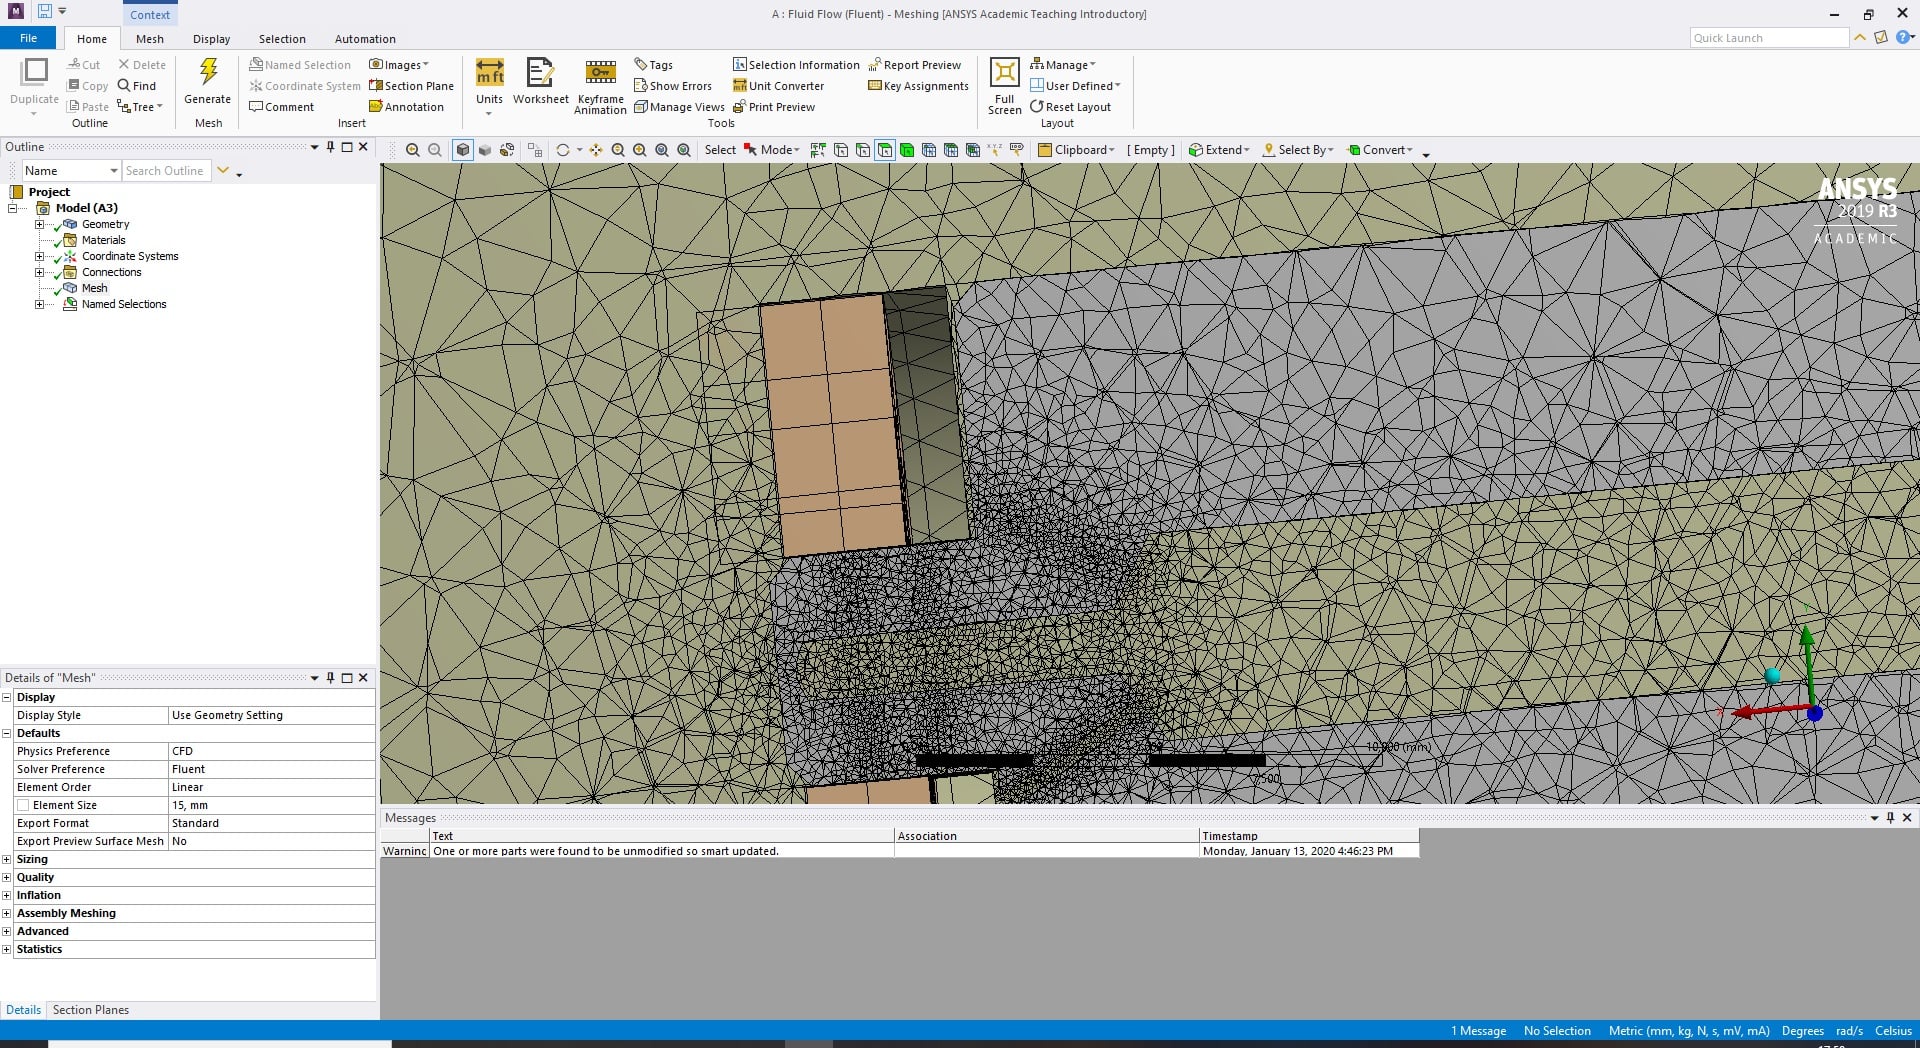This screenshot has width=1920, height=1048.
Task: Click the Generate mesh lightning icon
Action: 208,72
